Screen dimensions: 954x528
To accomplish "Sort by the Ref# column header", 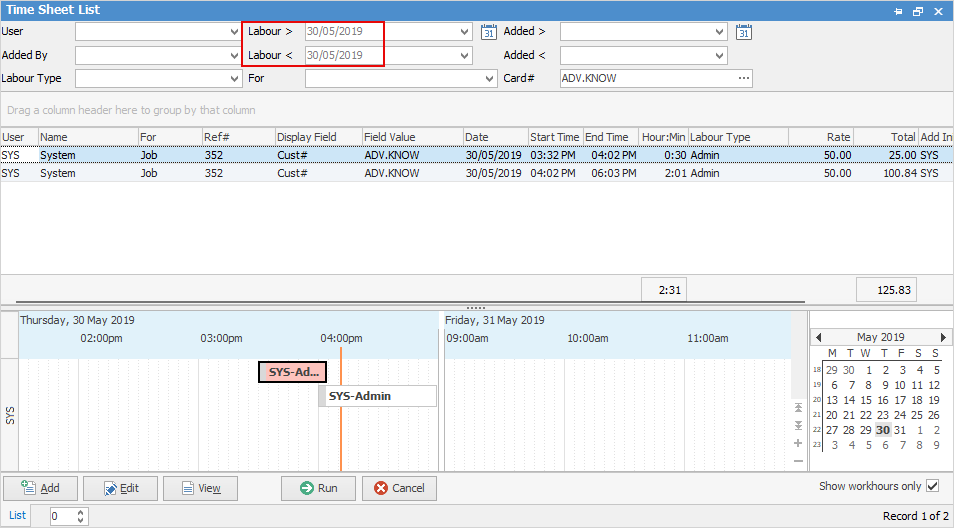I will 238,137.
